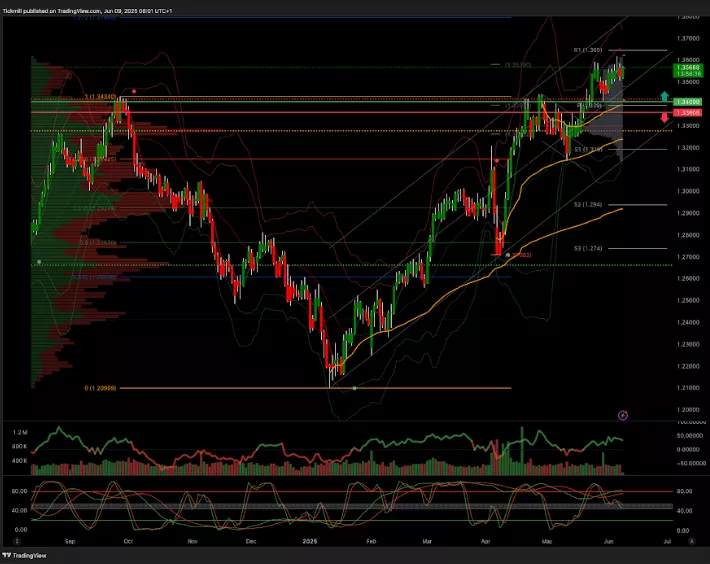The width and height of the screenshot is (710, 564).
Task: Select the red 1.33600 price level label
Action: click(x=687, y=112)
